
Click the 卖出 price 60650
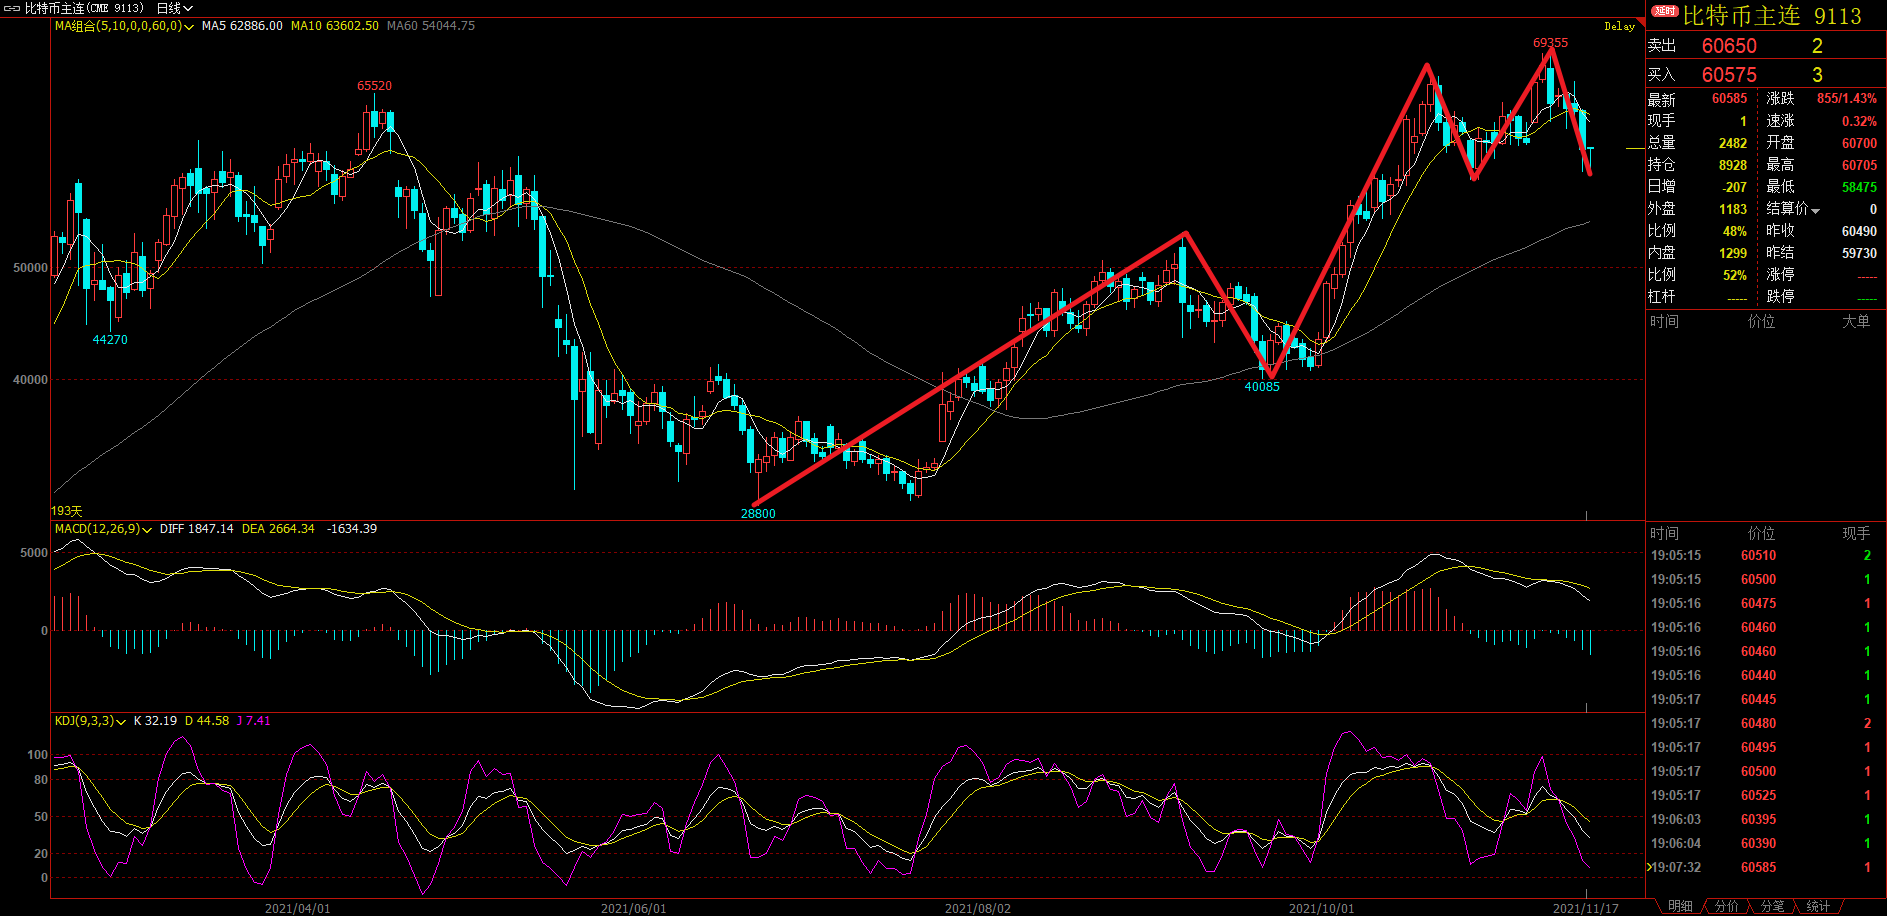1729,46
